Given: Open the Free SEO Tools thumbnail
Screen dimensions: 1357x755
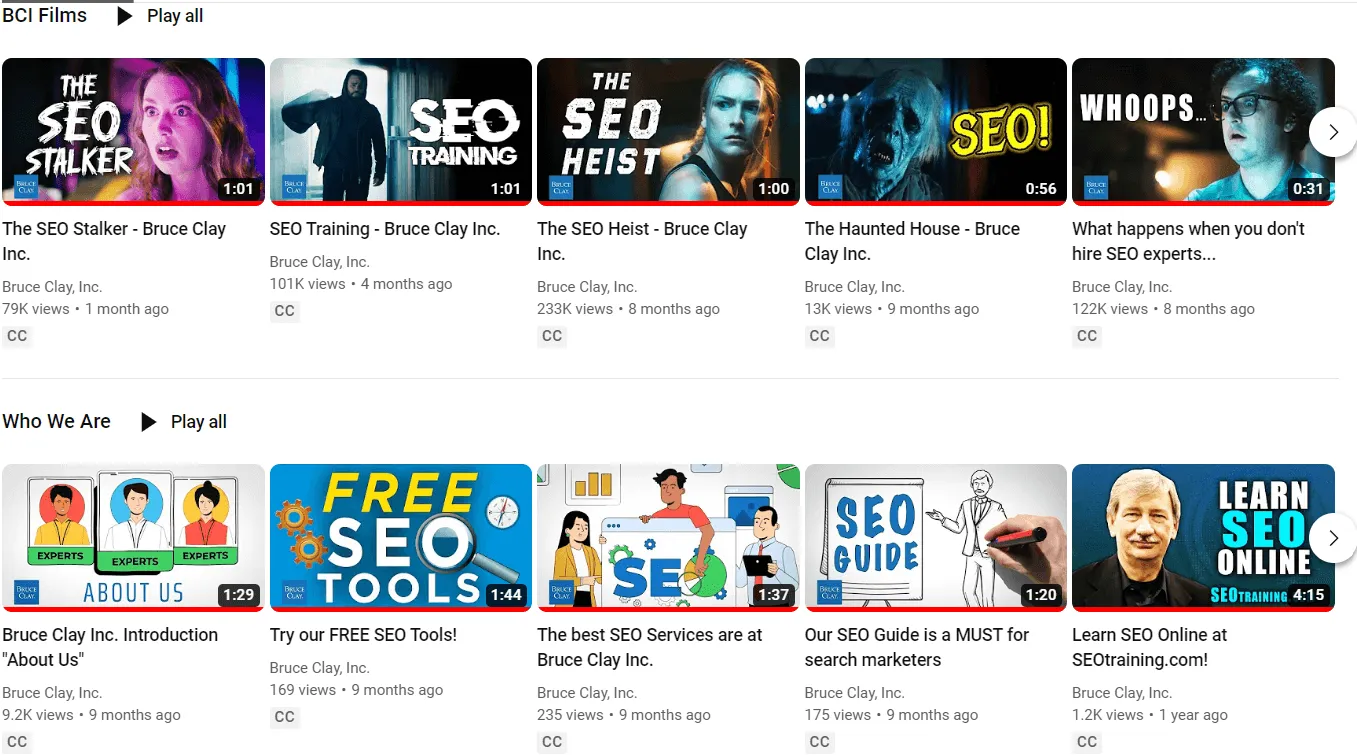Looking at the screenshot, I should (401, 537).
